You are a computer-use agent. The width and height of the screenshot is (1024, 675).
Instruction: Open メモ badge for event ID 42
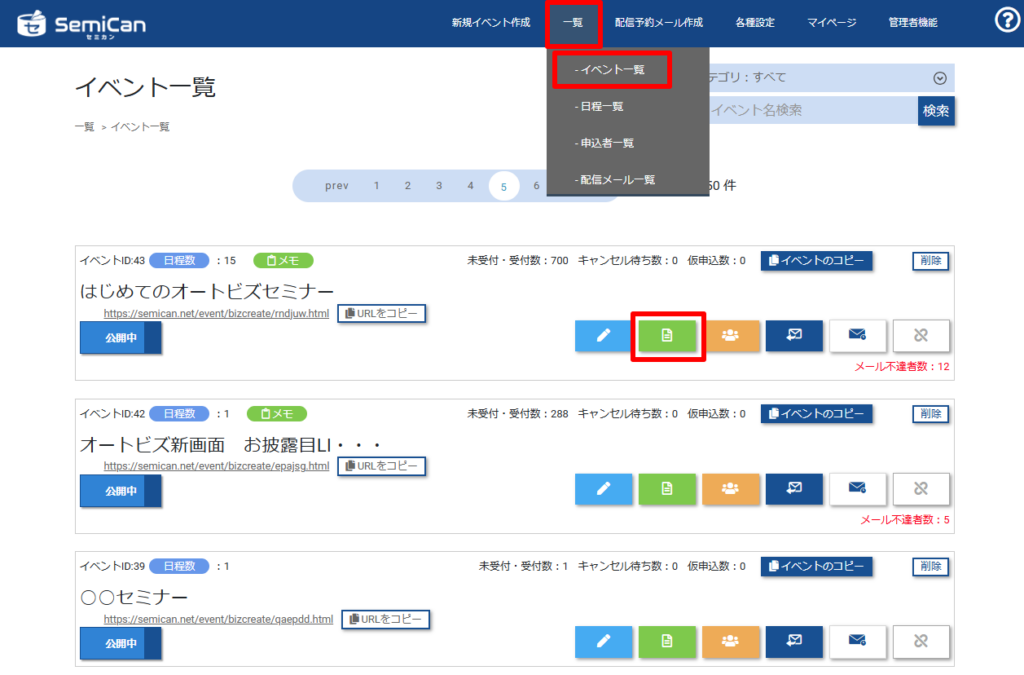[x=277, y=414]
